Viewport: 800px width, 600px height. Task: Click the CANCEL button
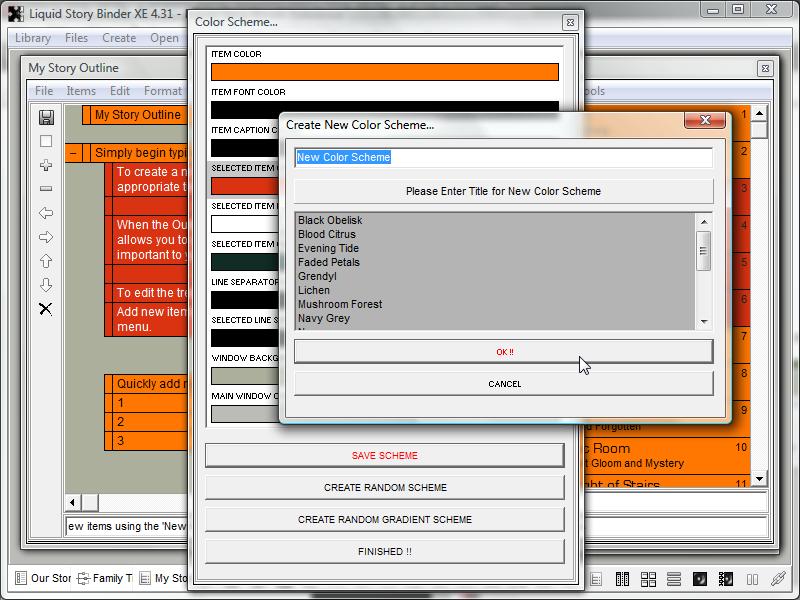pyautogui.click(x=504, y=384)
